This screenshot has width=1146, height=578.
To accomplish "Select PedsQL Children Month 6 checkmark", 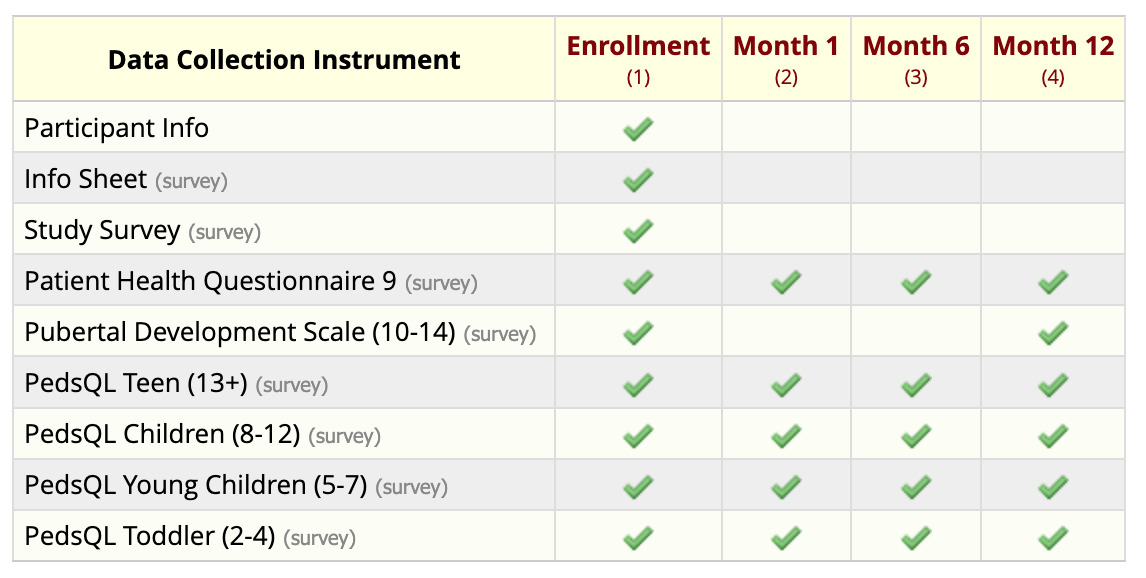I will click(x=916, y=436).
